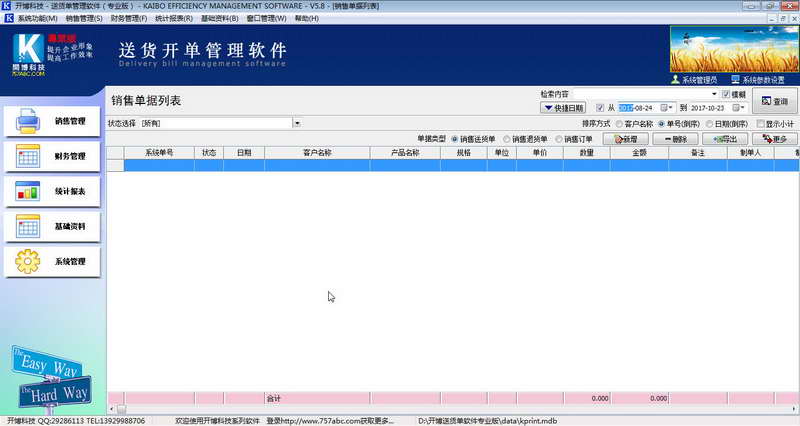Viewport: 800px width, 426px height.
Task: Open the 统计报表(R) menu
Action: pyautogui.click(x=174, y=18)
